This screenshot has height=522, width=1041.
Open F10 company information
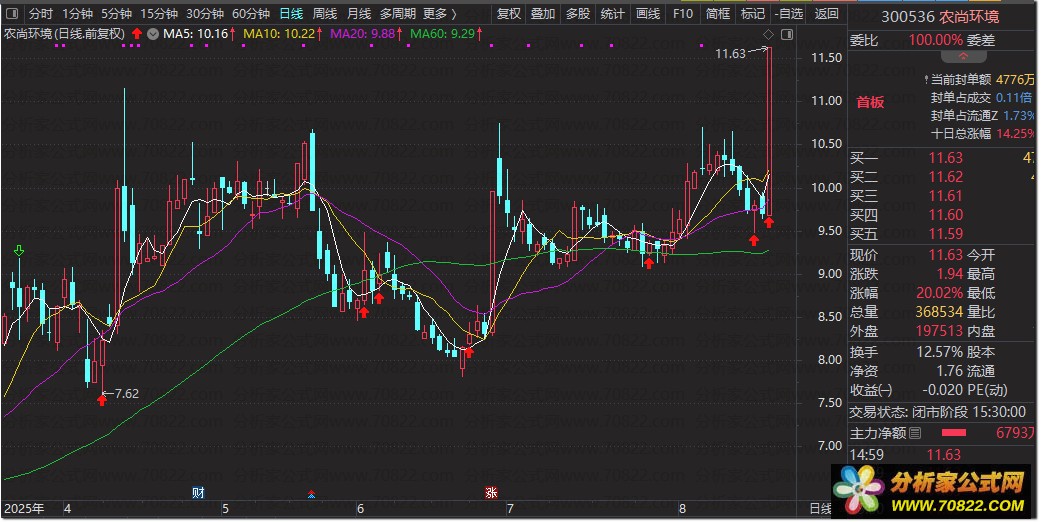click(x=682, y=13)
